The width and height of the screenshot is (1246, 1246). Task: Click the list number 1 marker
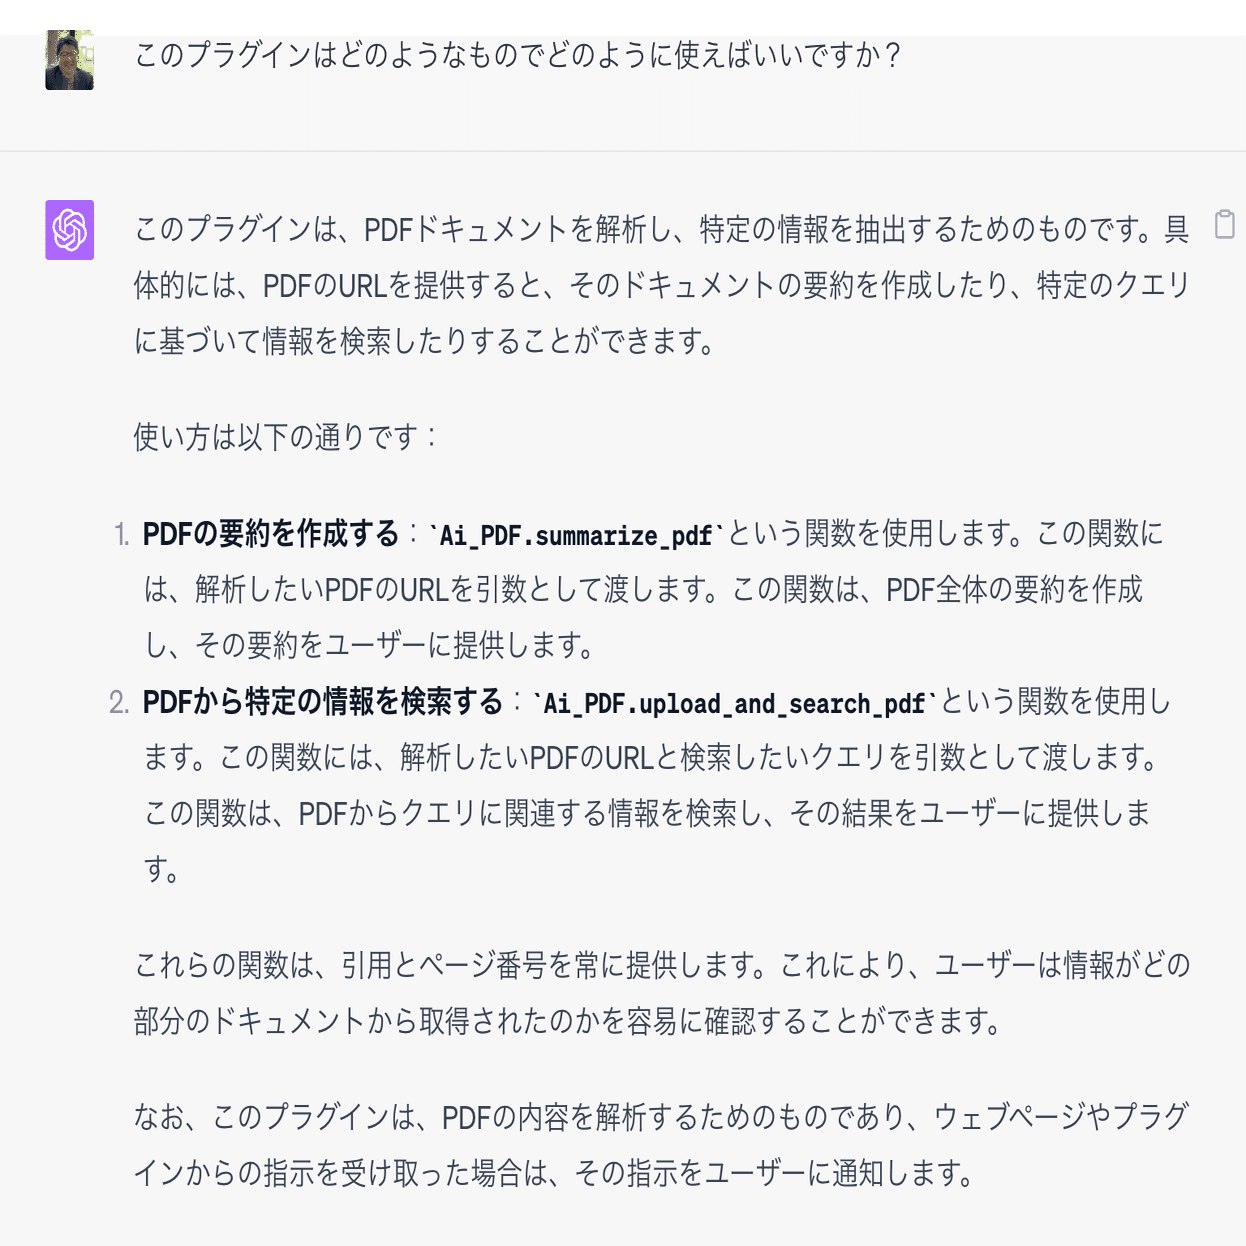[120, 535]
